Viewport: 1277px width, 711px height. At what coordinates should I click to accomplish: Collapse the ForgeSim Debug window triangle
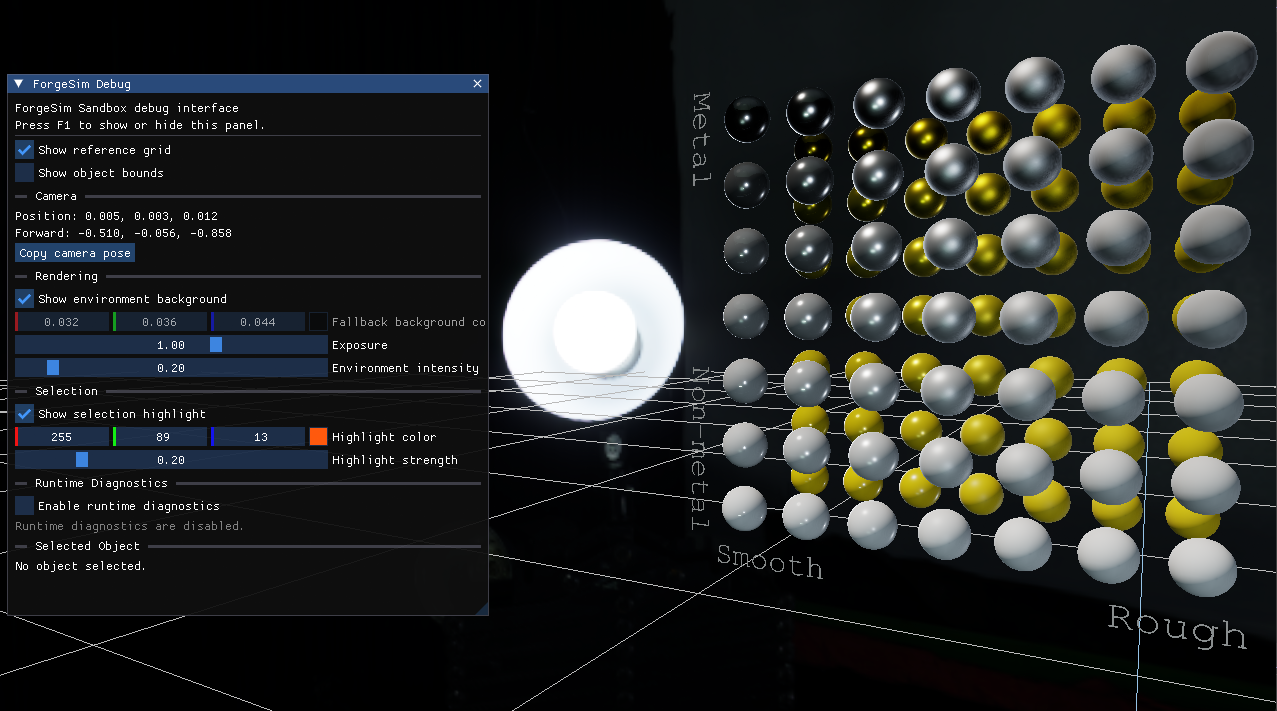19,84
